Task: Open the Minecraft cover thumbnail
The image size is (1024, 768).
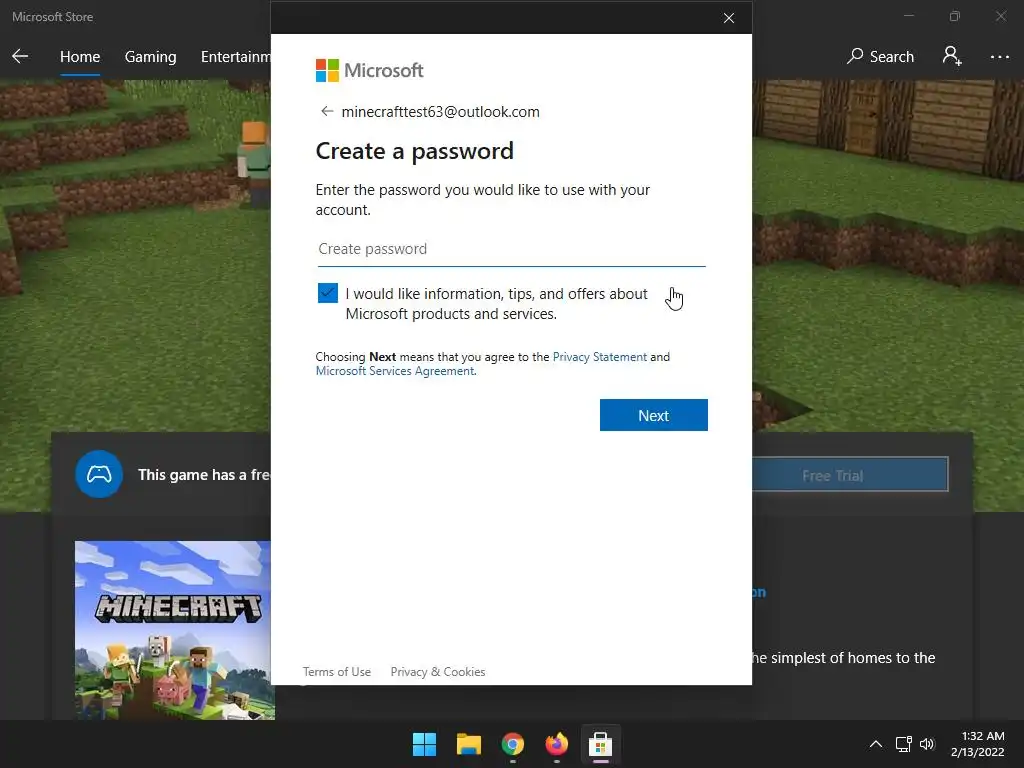Action: click(x=174, y=630)
